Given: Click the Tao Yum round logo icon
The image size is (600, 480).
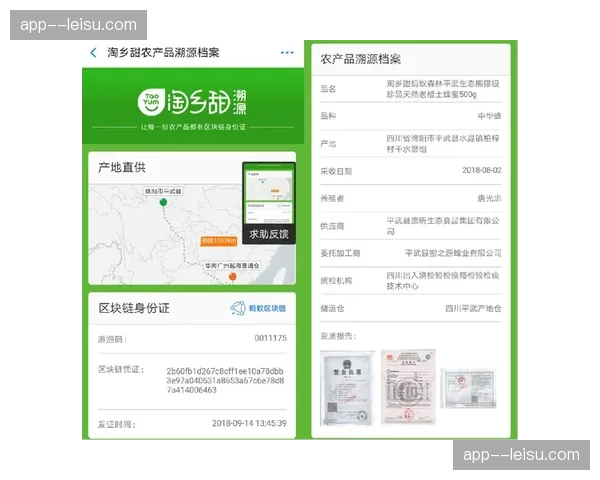Looking at the screenshot, I should 151,102.
